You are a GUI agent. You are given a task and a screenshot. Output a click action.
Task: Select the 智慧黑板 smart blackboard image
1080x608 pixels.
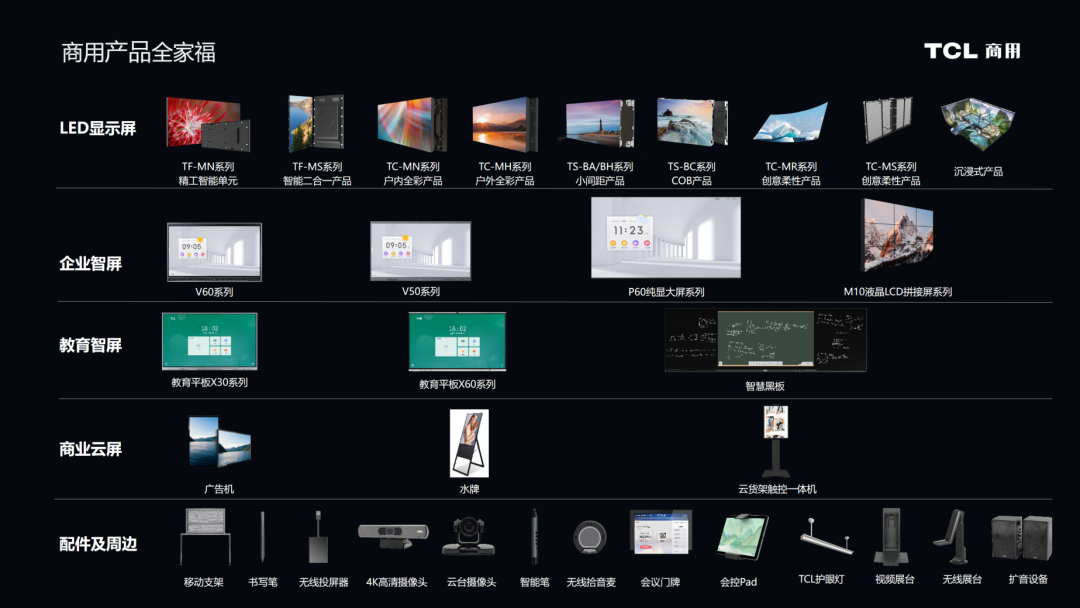(x=765, y=340)
